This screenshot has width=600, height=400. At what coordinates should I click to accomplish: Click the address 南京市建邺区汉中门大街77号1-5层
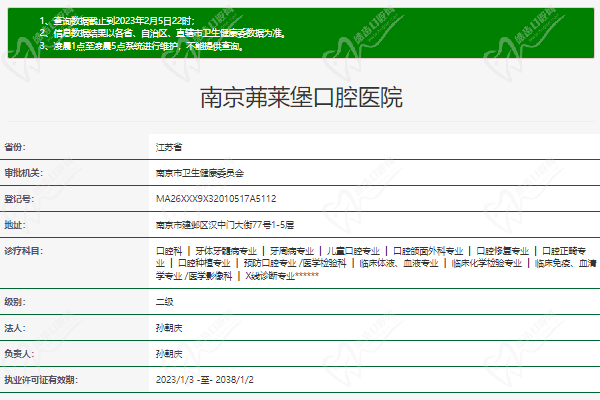(225, 225)
